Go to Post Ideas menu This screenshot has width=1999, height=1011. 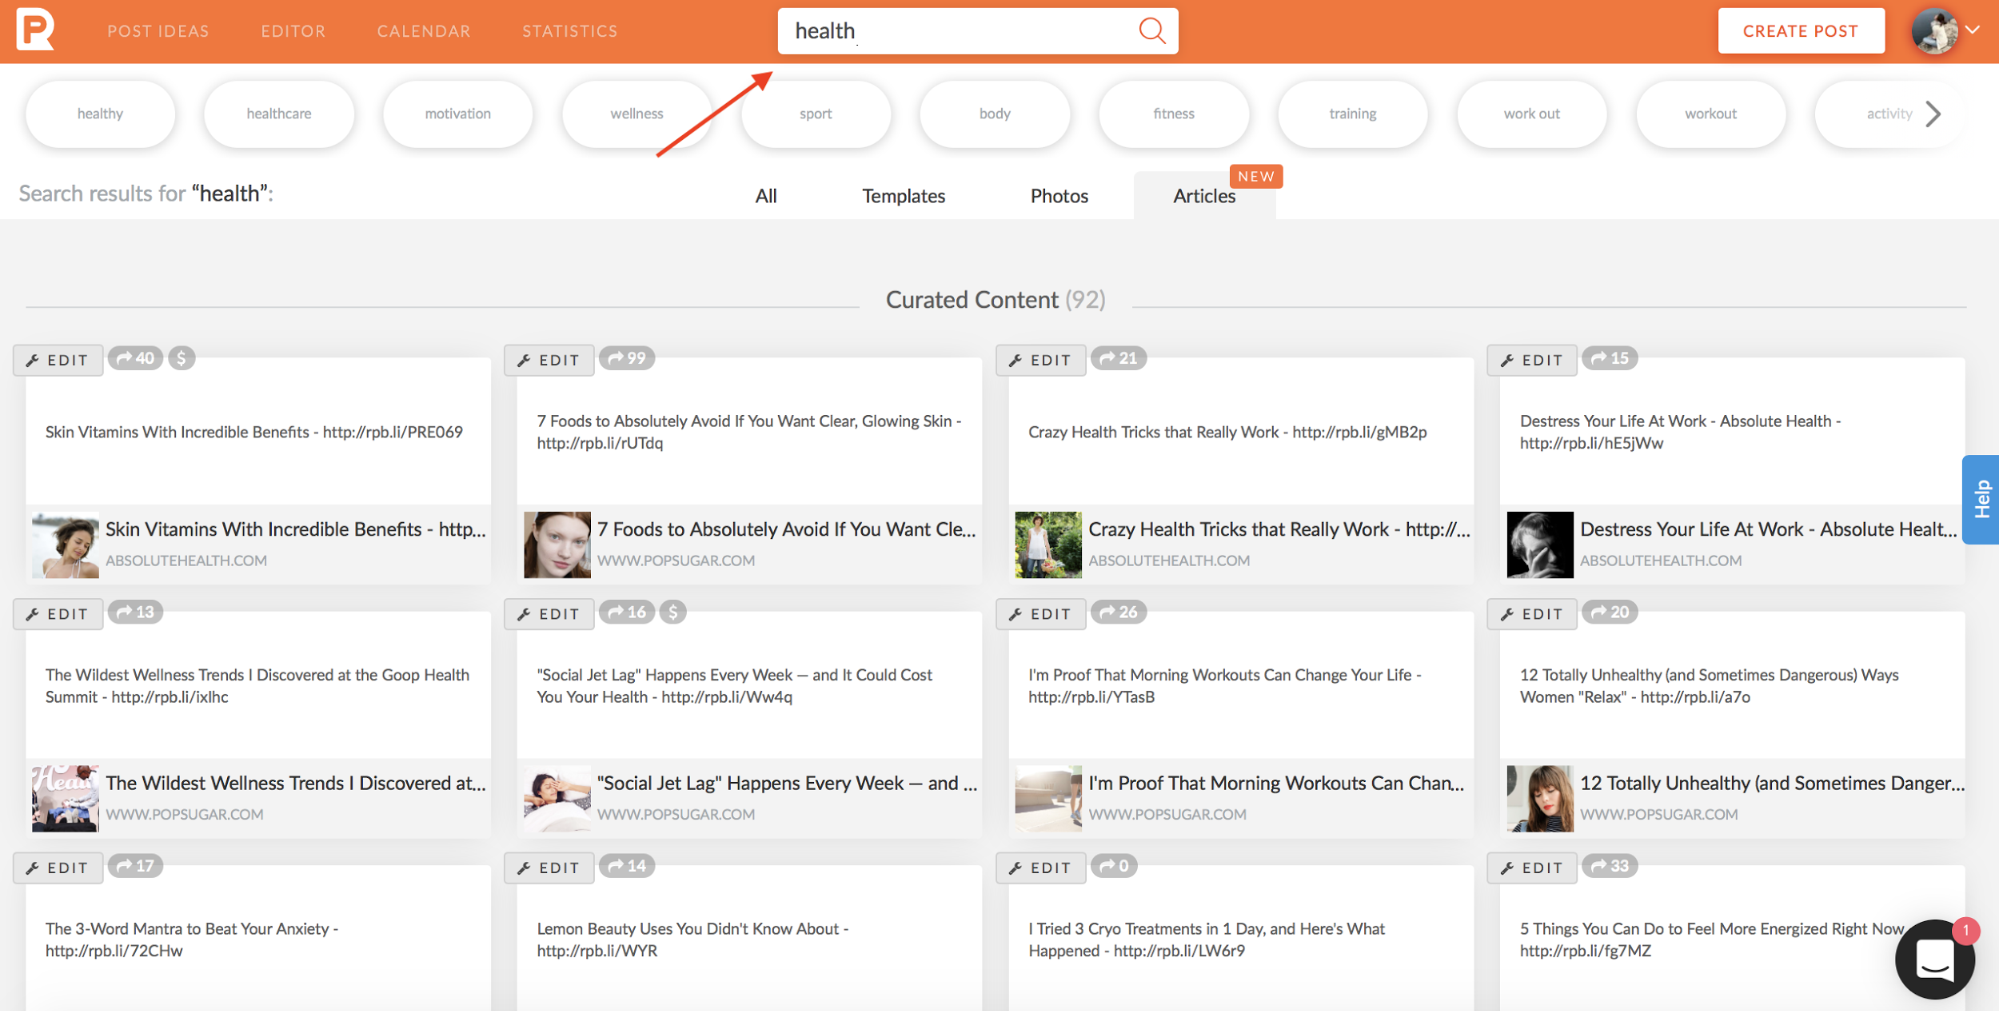[158, 31]
